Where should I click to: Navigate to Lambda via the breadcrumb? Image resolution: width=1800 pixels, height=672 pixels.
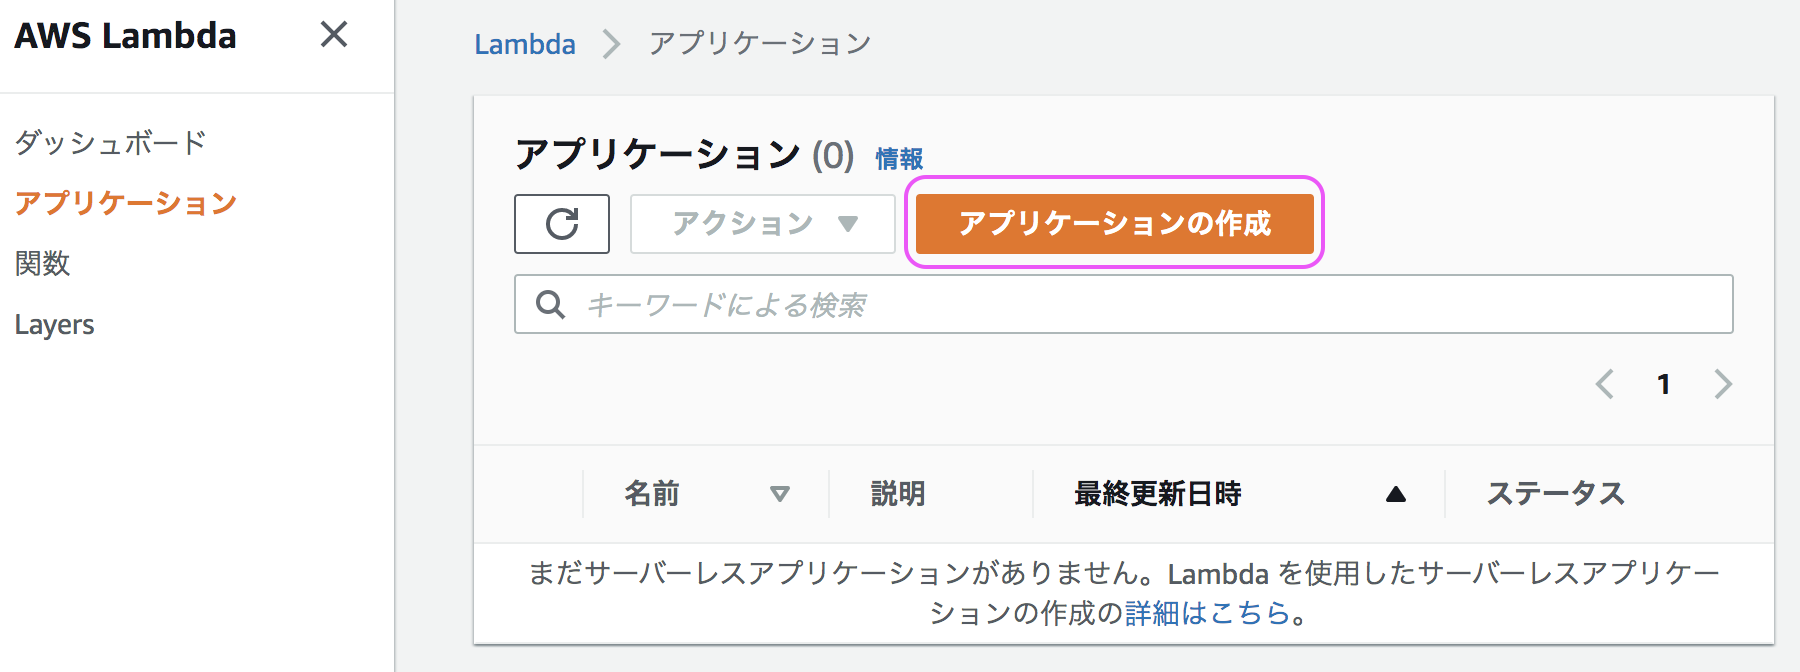[x=525, y=44]
